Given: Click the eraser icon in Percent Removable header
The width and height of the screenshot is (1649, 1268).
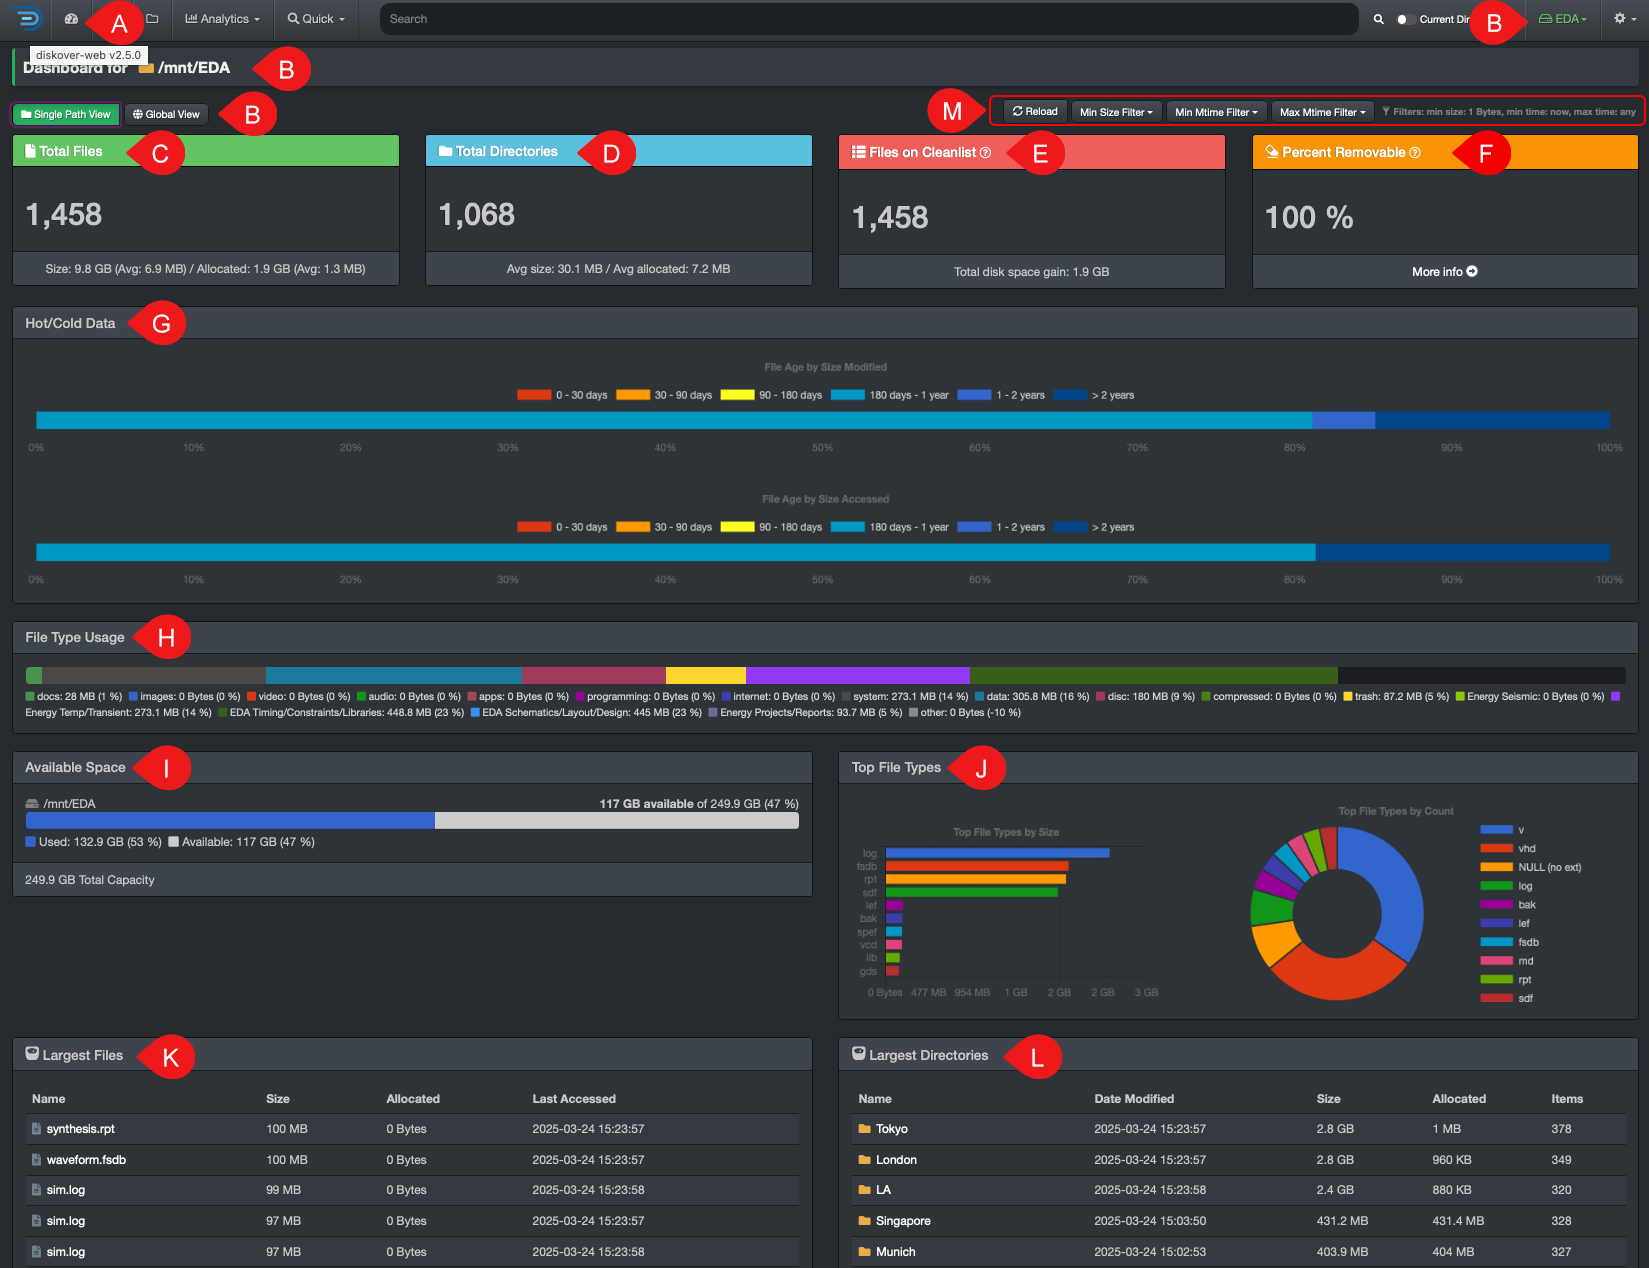Looking at the screenshot, I should tap(1272, 152).
